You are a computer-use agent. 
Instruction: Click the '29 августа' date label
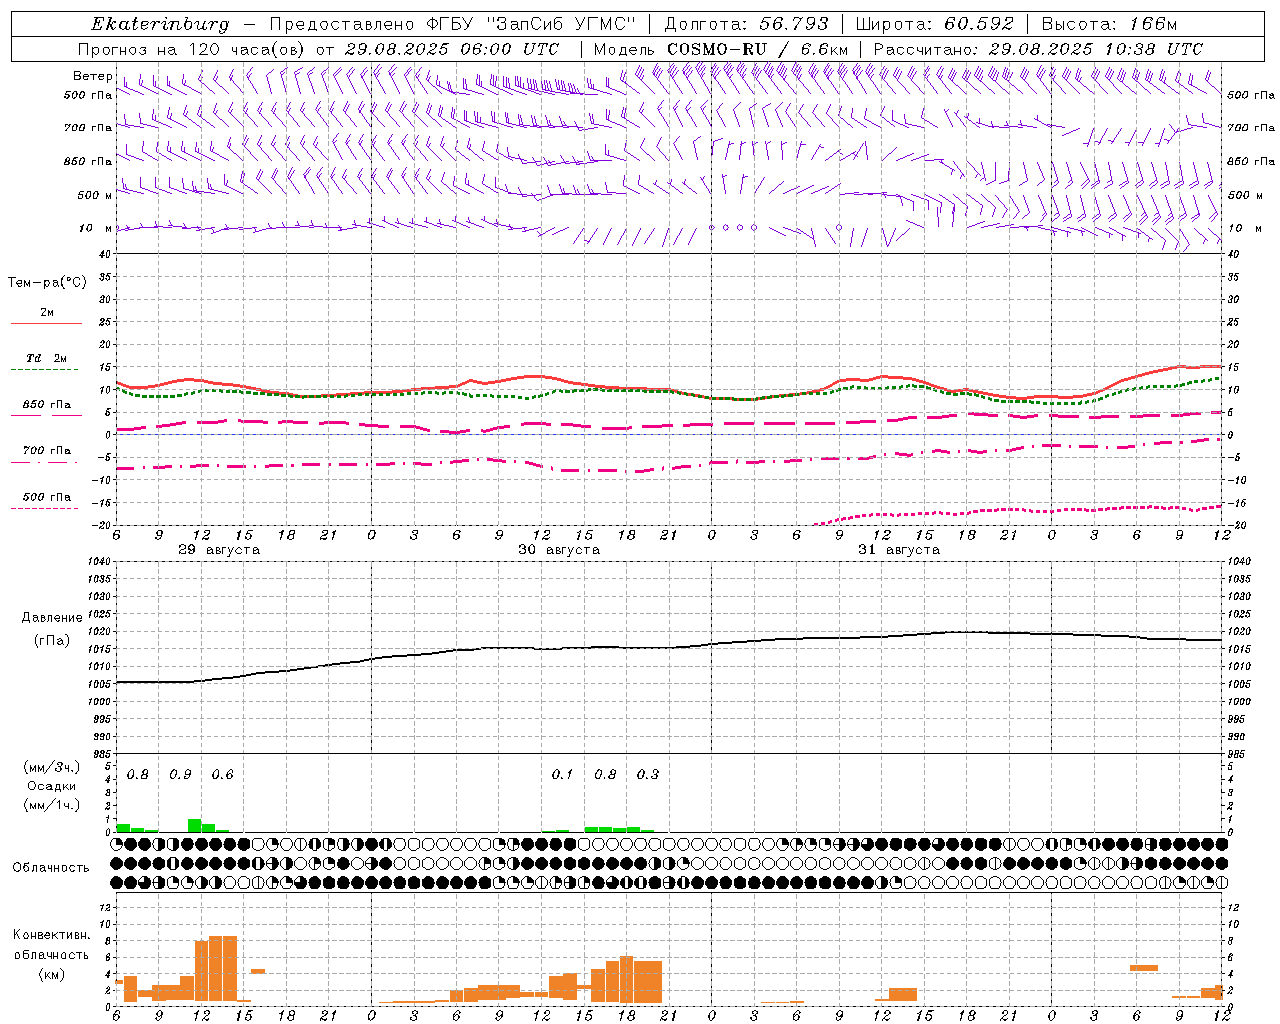(x=219, y=550)
